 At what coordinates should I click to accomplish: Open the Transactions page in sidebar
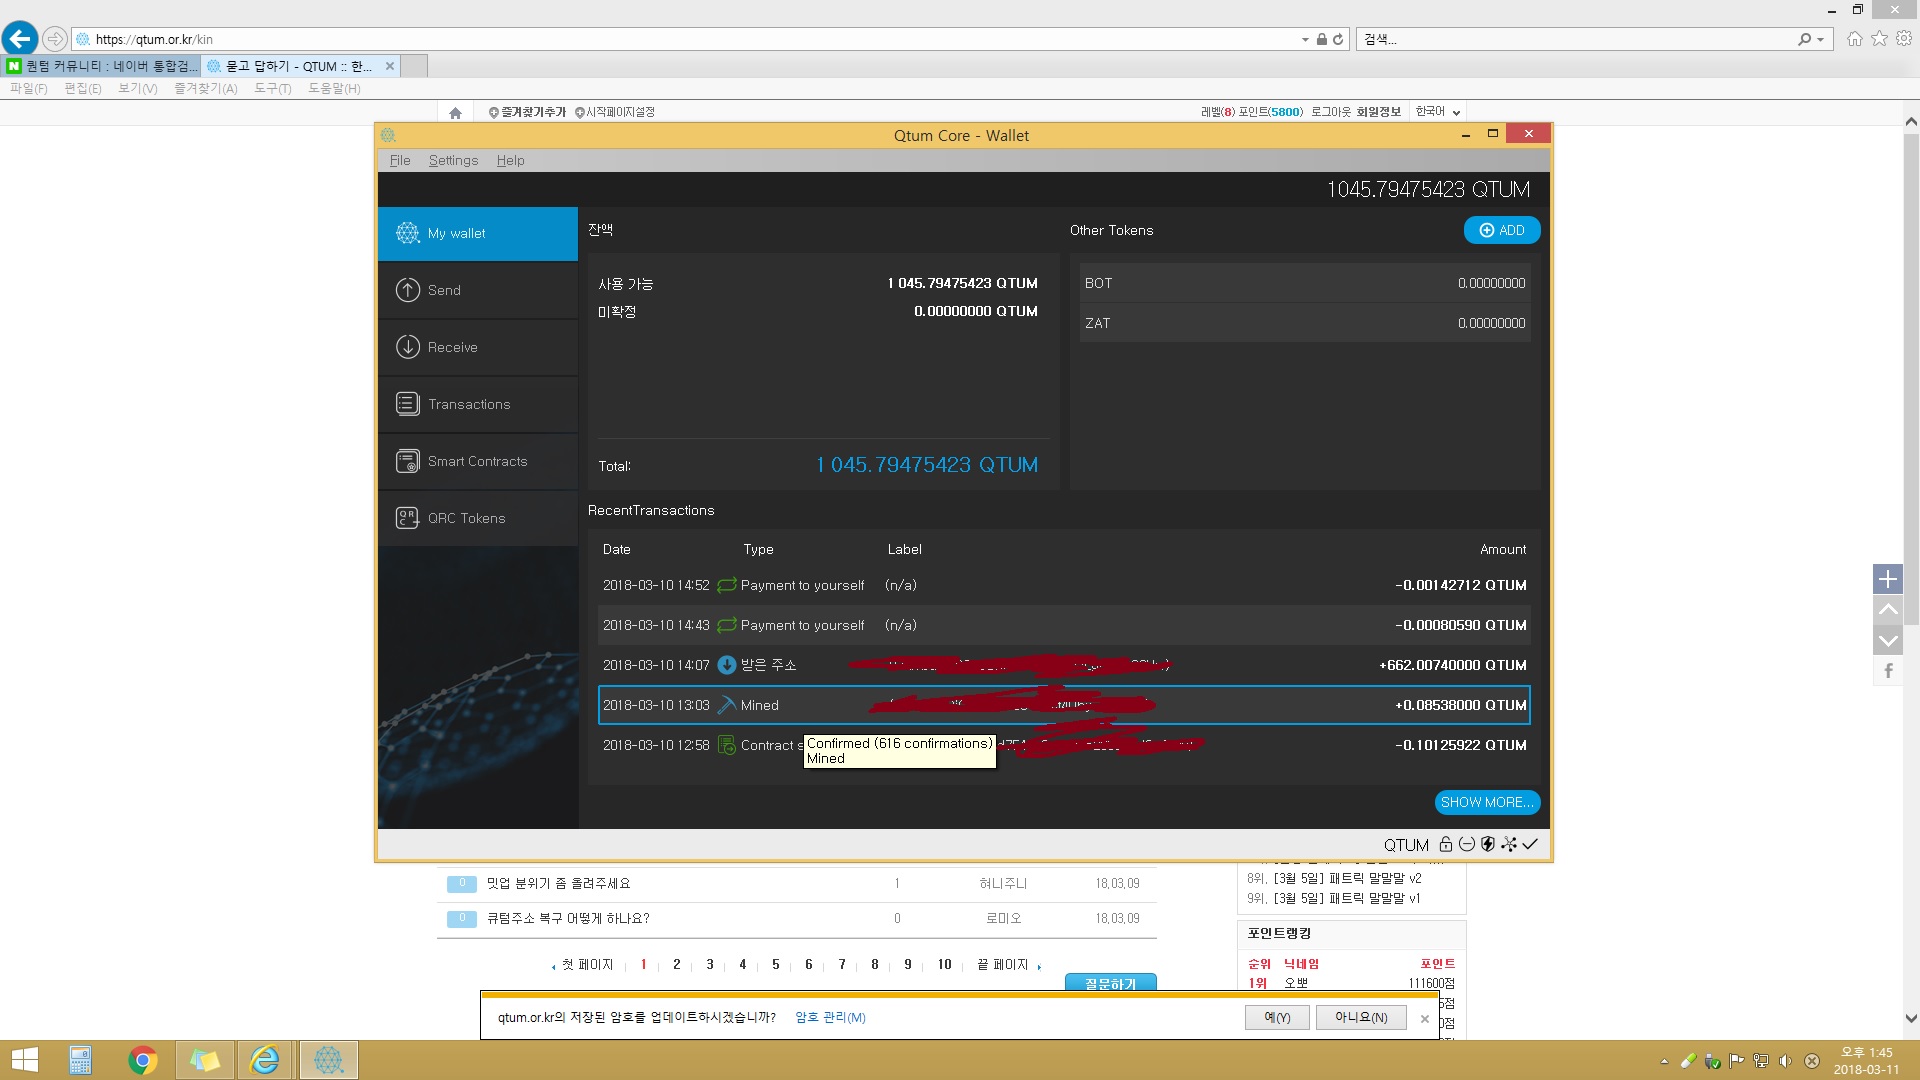478,404
